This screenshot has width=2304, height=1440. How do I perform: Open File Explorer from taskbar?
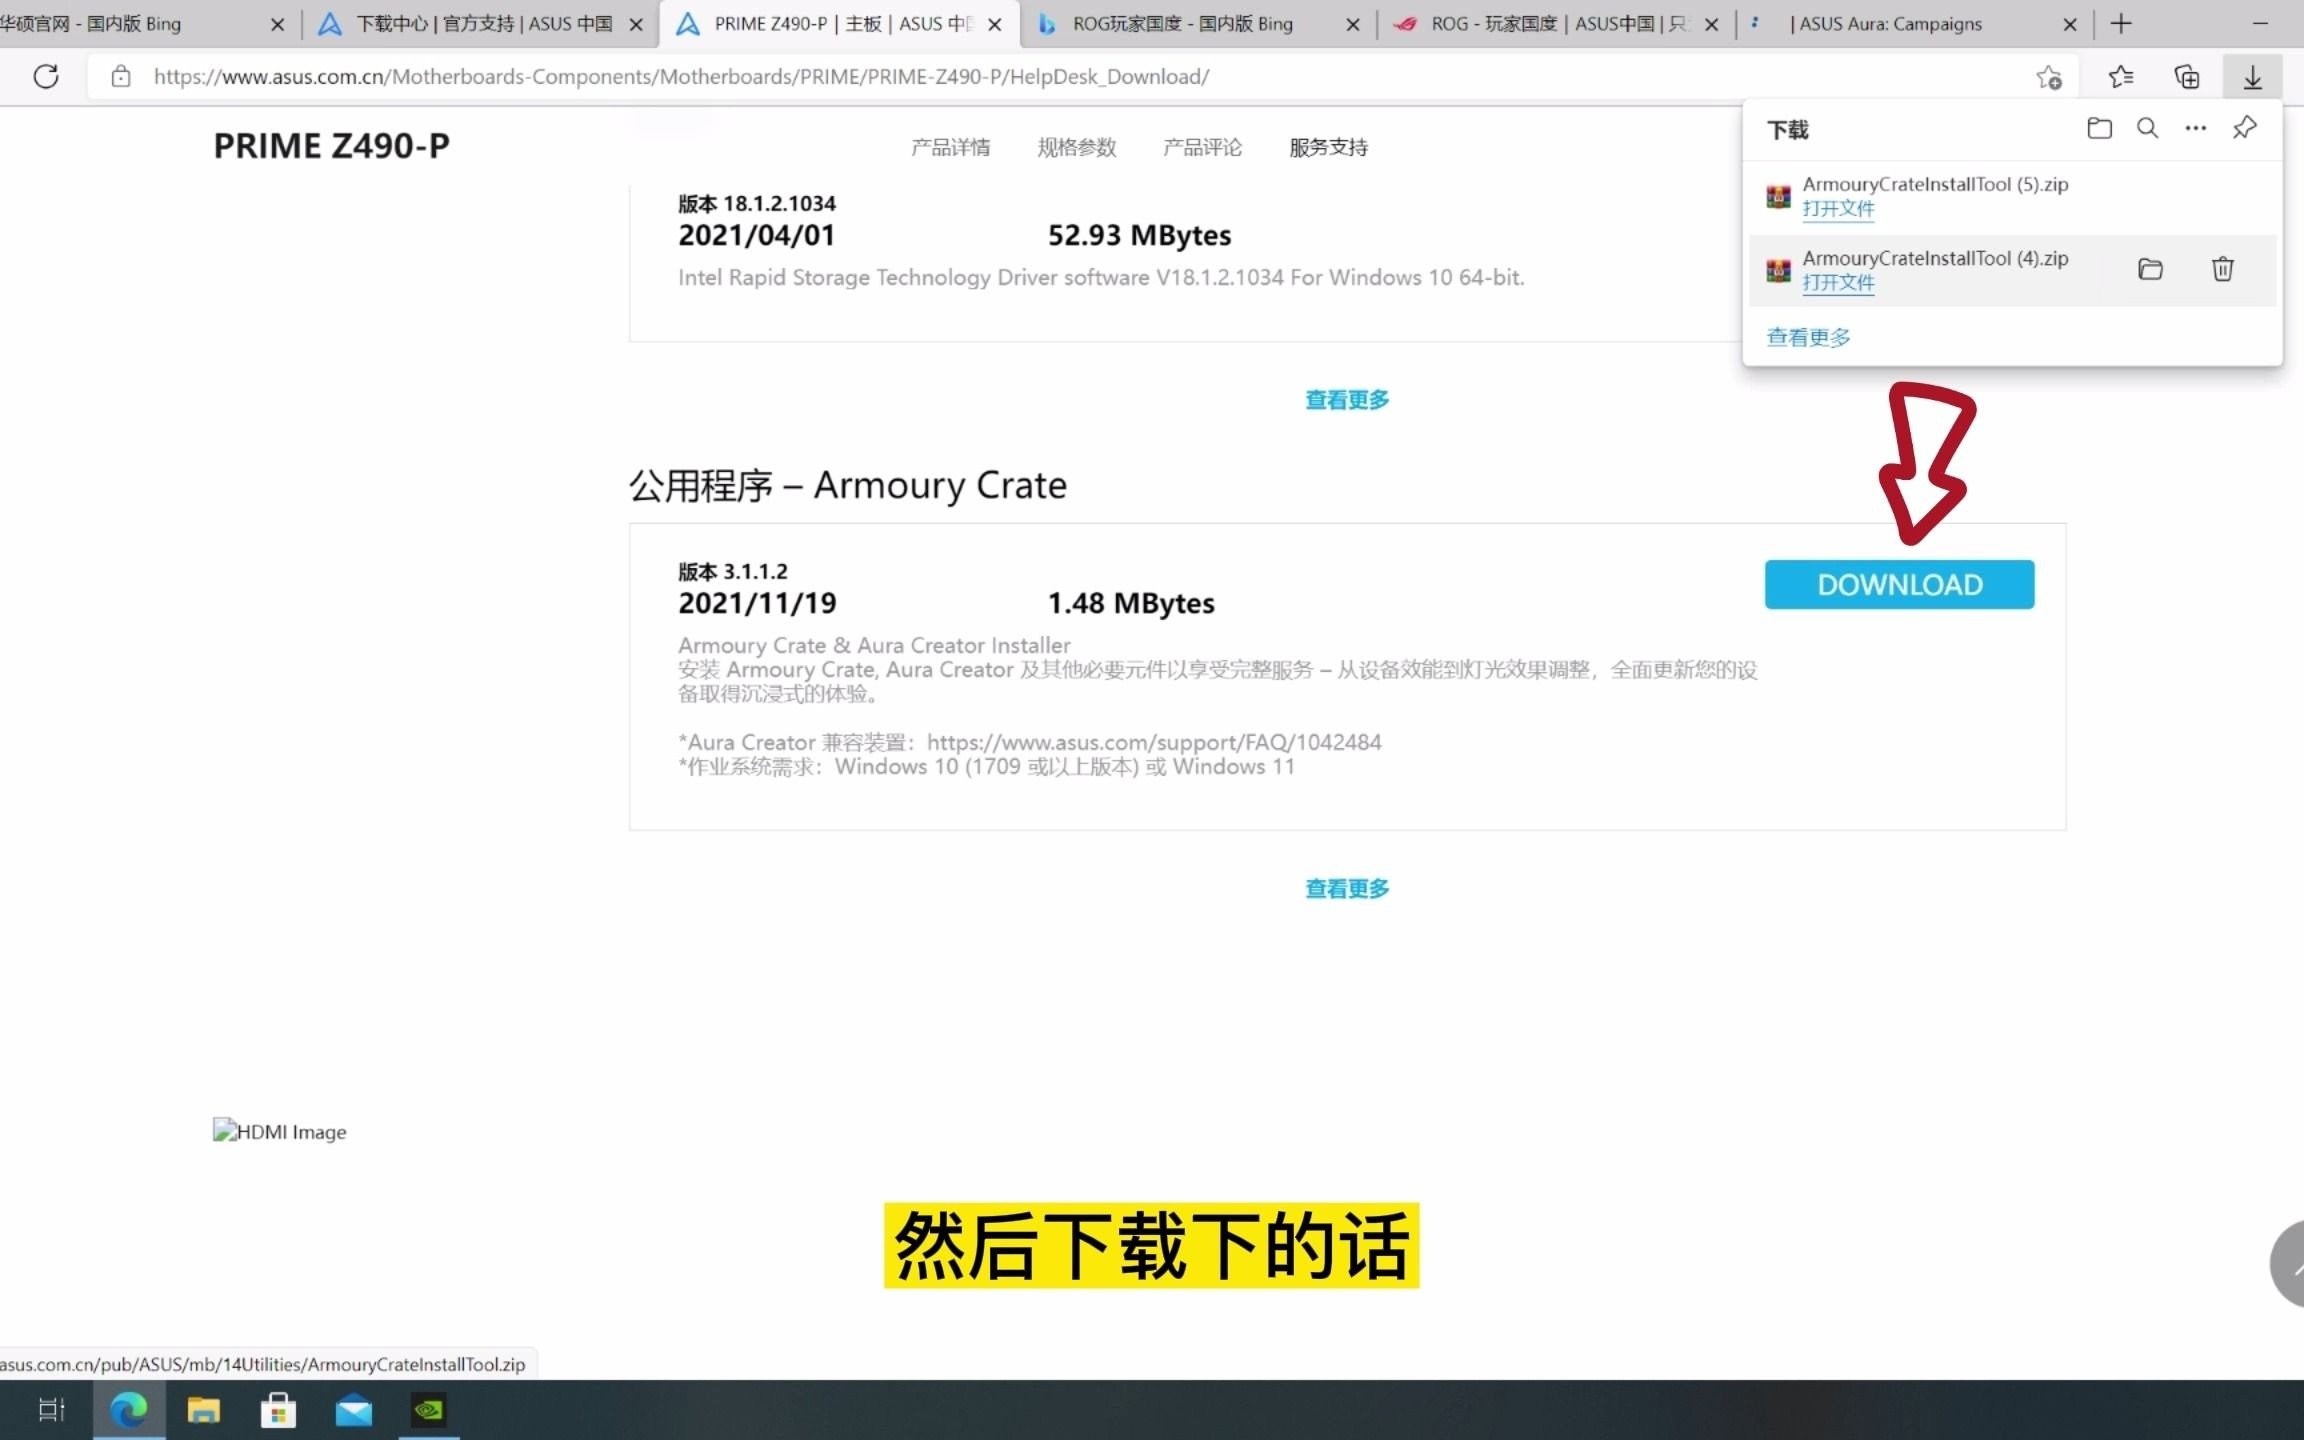click(204, 1410)
